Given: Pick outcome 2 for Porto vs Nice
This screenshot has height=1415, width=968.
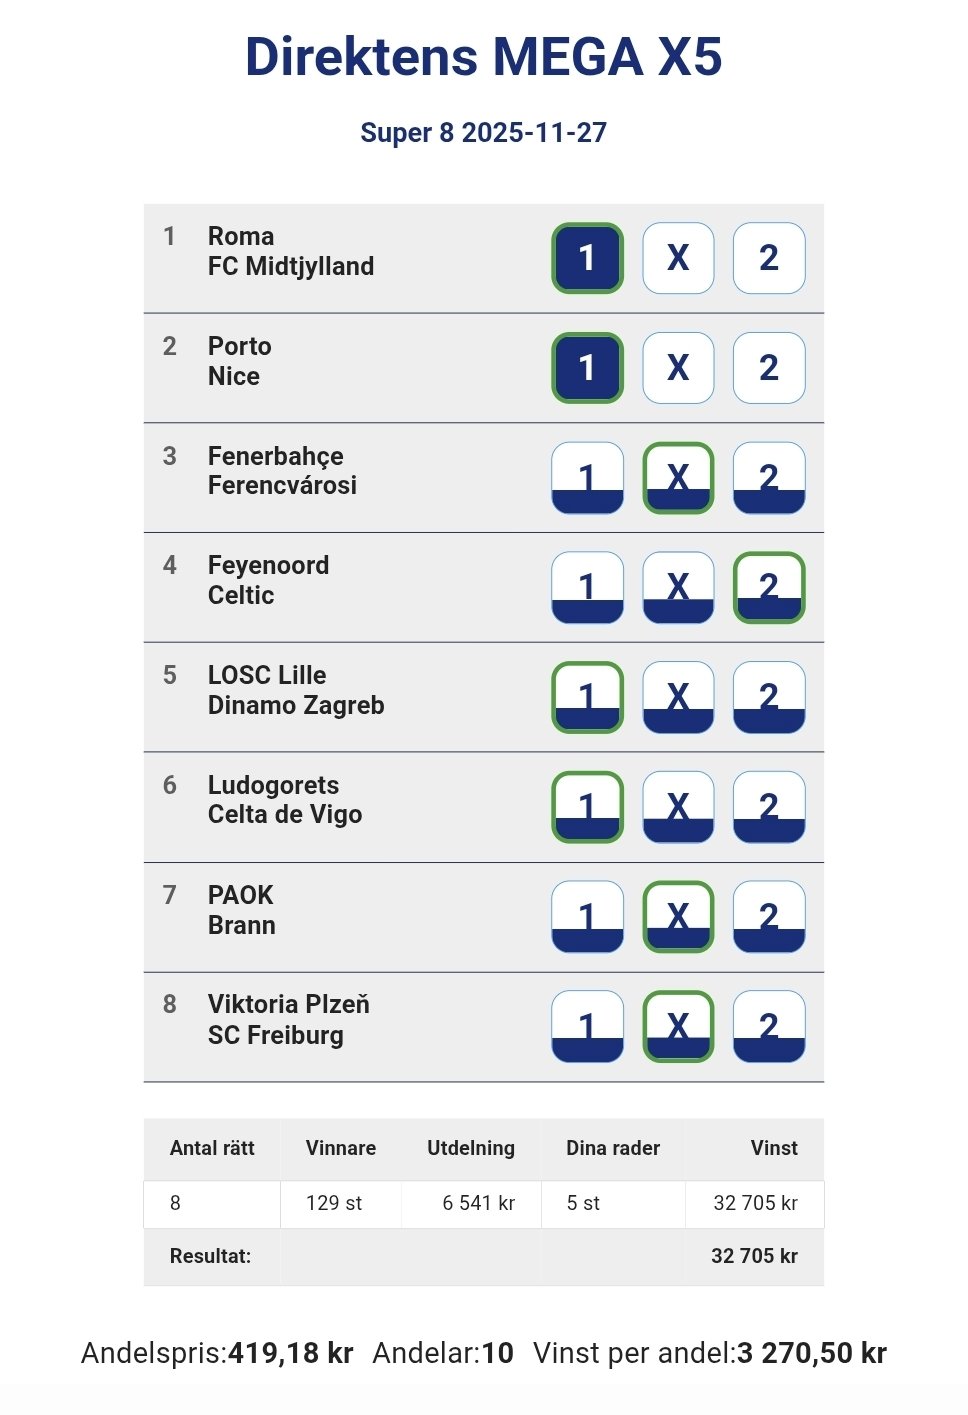Looking at the screenshot, I should (x=769, y=368).
